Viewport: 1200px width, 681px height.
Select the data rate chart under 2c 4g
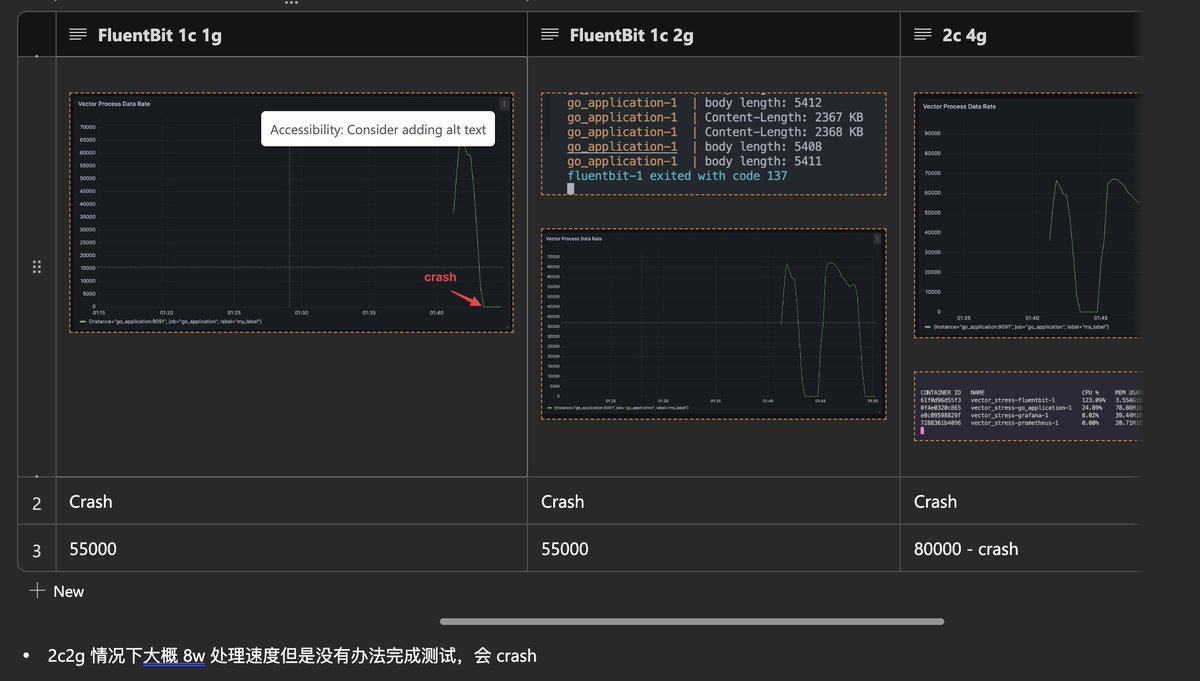pyautogui.click(x=1027, y=216)
